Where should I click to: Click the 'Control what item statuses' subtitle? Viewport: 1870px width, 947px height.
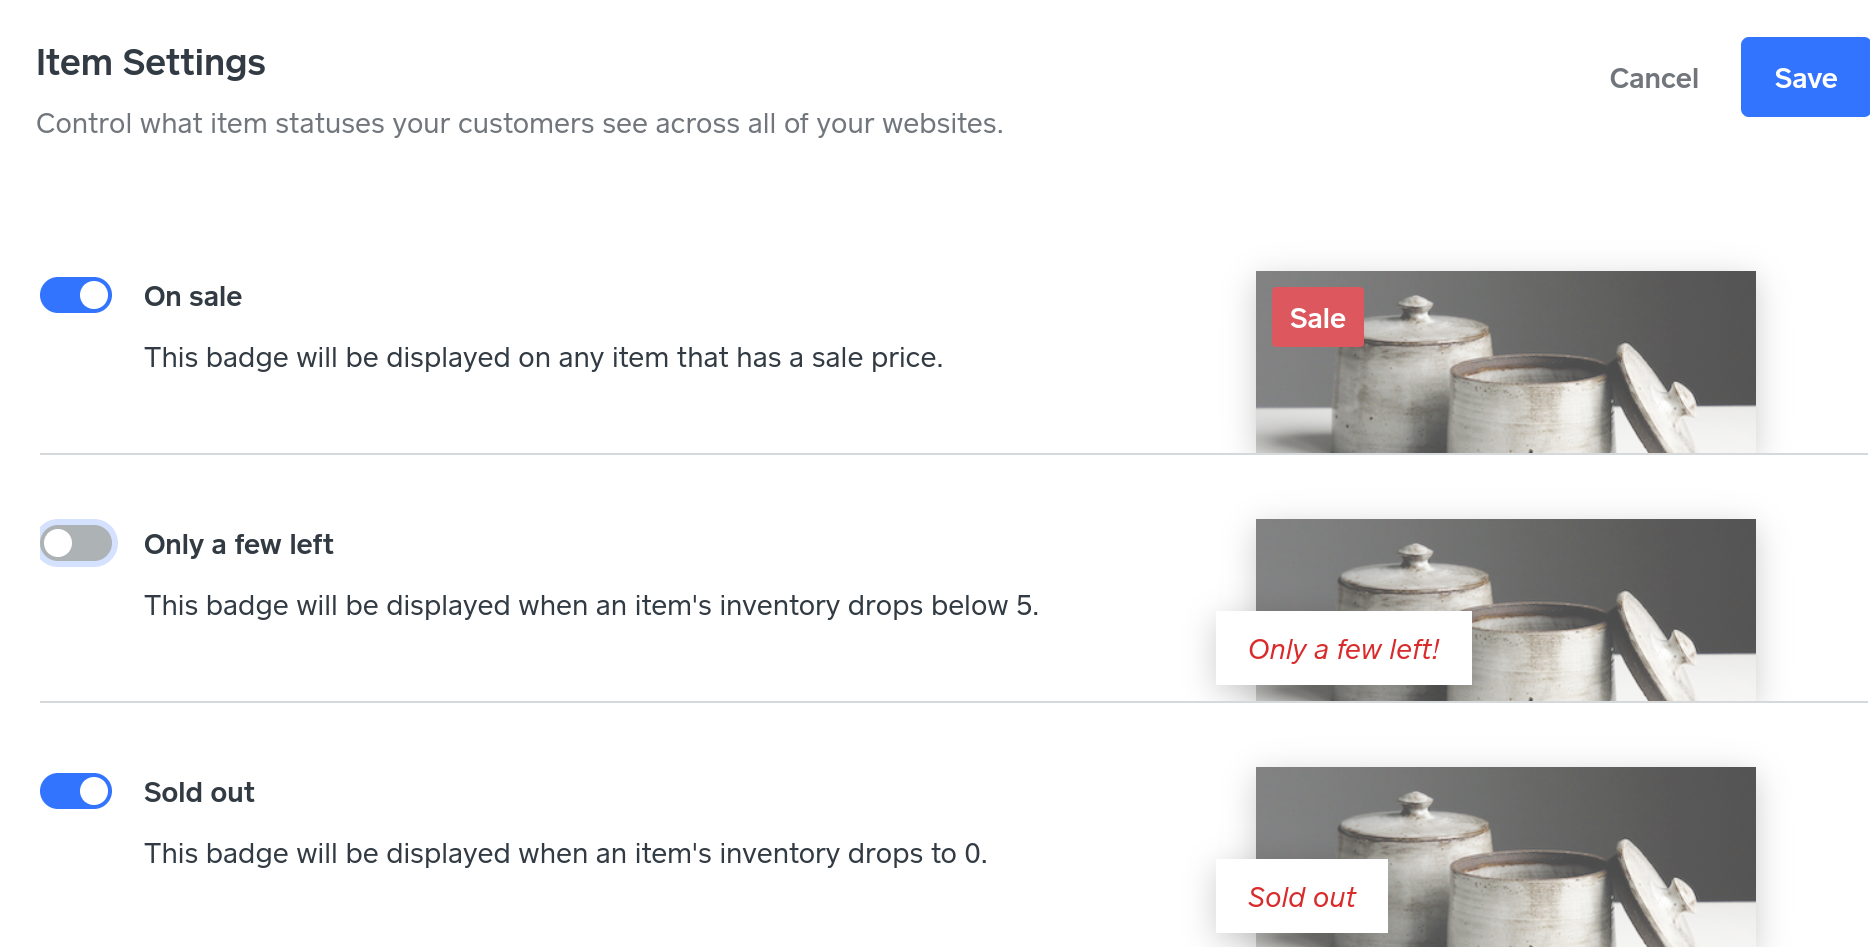(x=519, y=124)
